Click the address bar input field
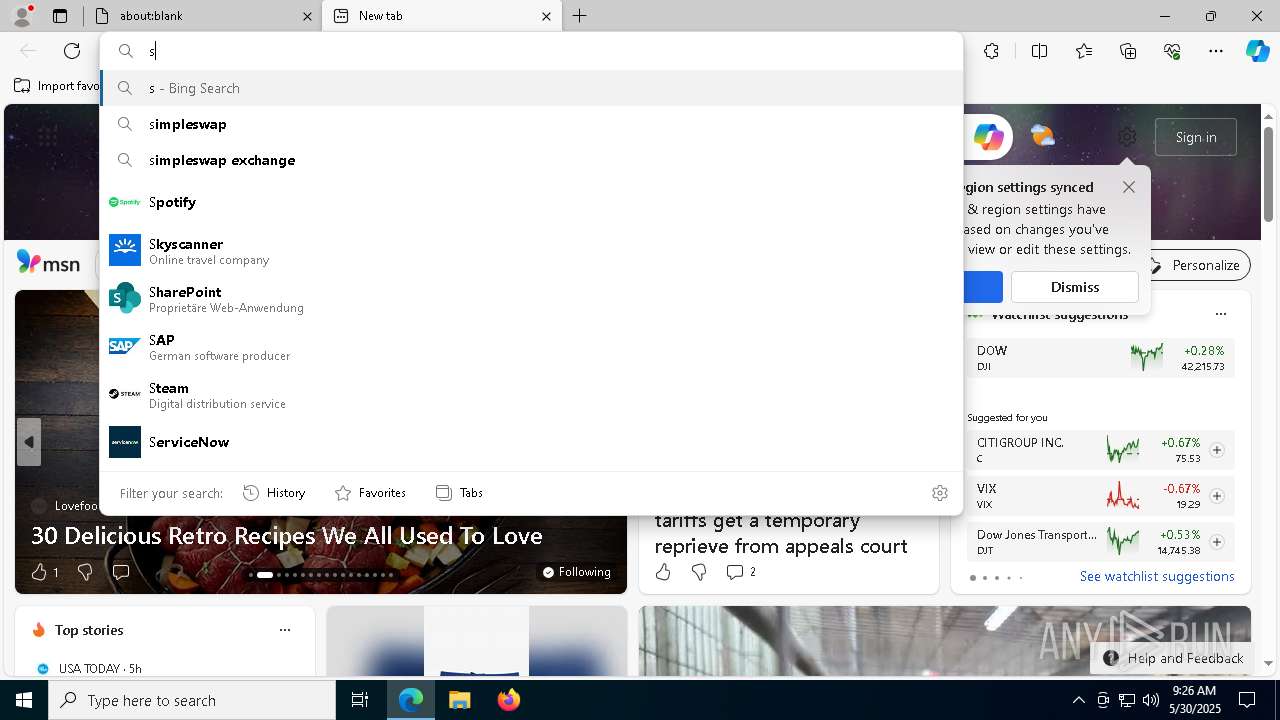The width and height of the screenshot is (1280, 720). pos(531,51)
